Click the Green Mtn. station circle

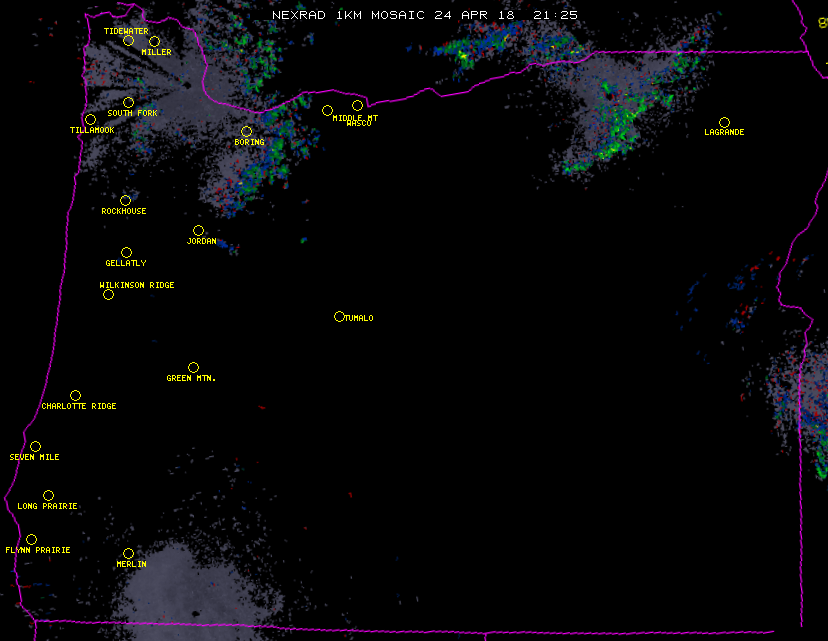click(193, 367)
